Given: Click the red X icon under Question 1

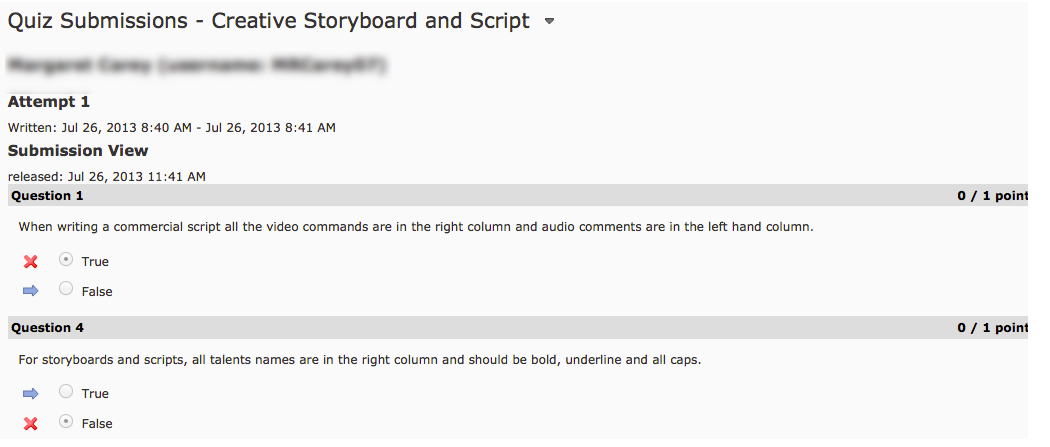Looking at the screenshot, I should (31, 262).
